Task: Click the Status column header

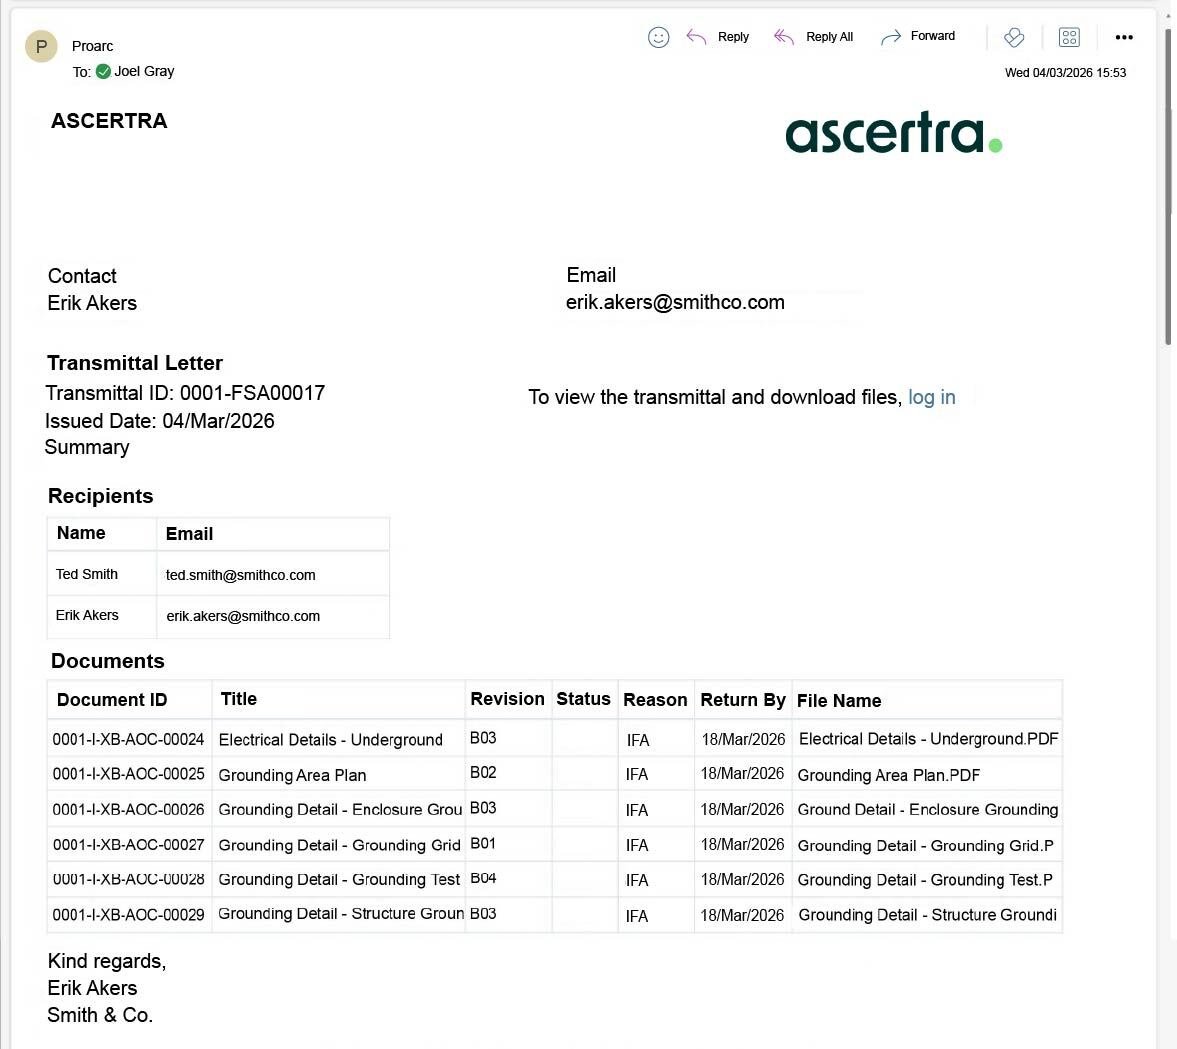Action: tap(583, 699)
